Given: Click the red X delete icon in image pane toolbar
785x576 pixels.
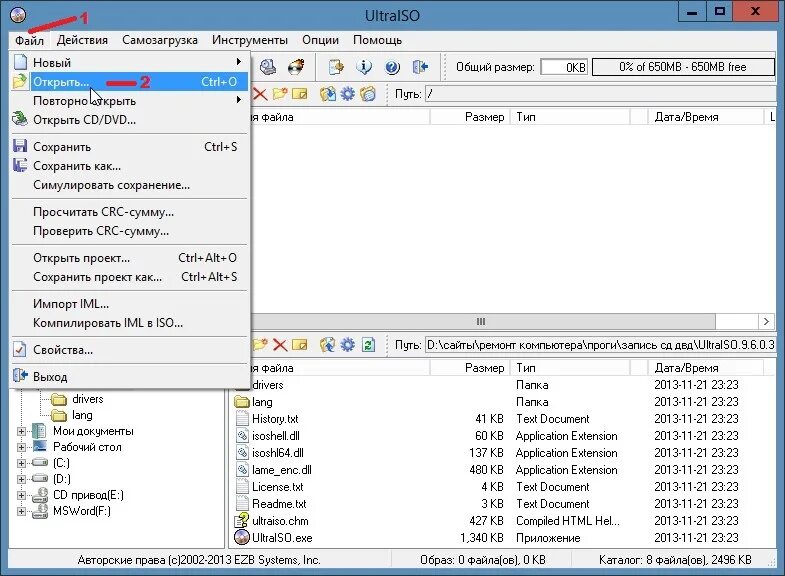Looking at the screenshot, I should tap(260, 94).
